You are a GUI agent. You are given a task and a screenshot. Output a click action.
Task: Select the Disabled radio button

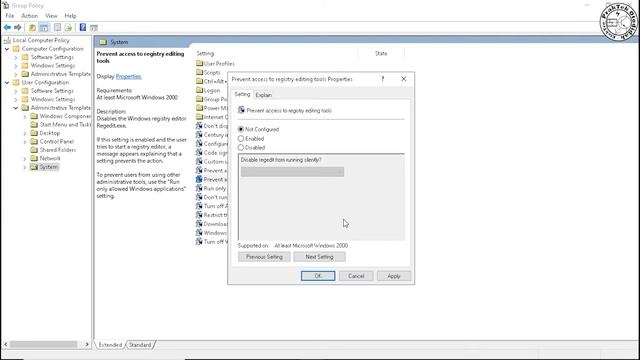(241, 147)
